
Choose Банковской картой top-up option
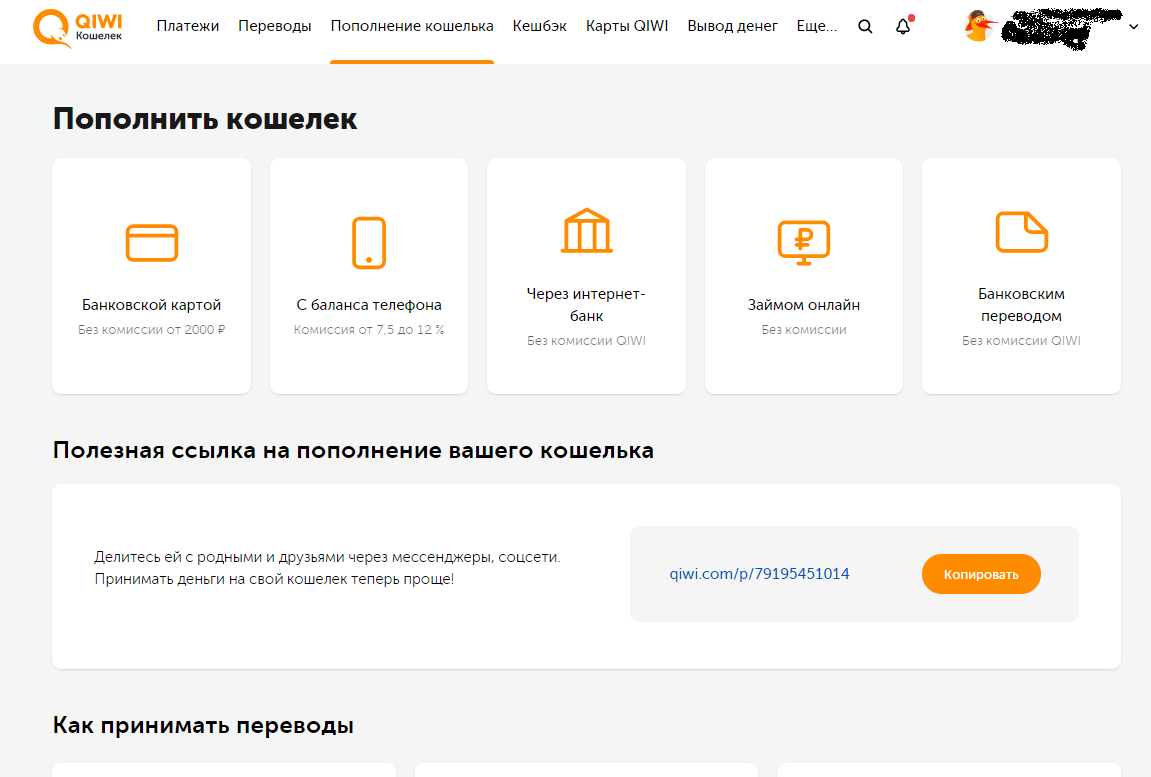[x=152, y=276]
